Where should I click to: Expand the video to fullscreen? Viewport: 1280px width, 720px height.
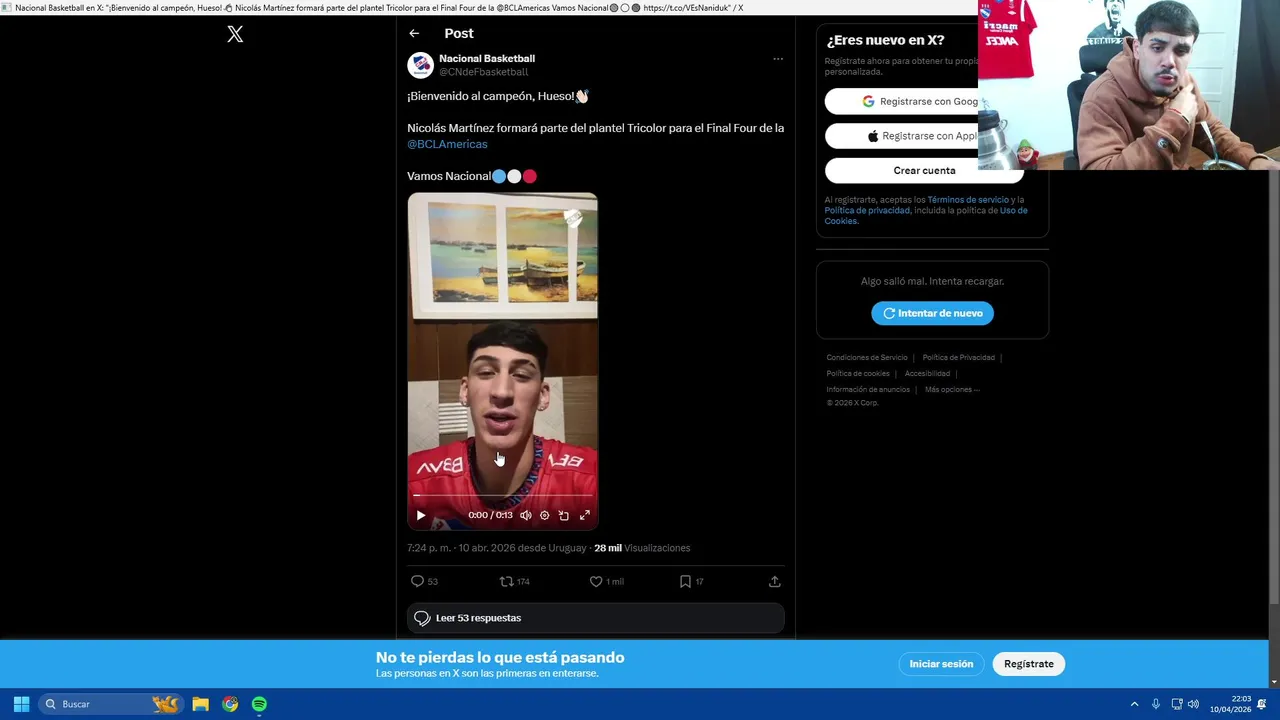coord(585,515)
